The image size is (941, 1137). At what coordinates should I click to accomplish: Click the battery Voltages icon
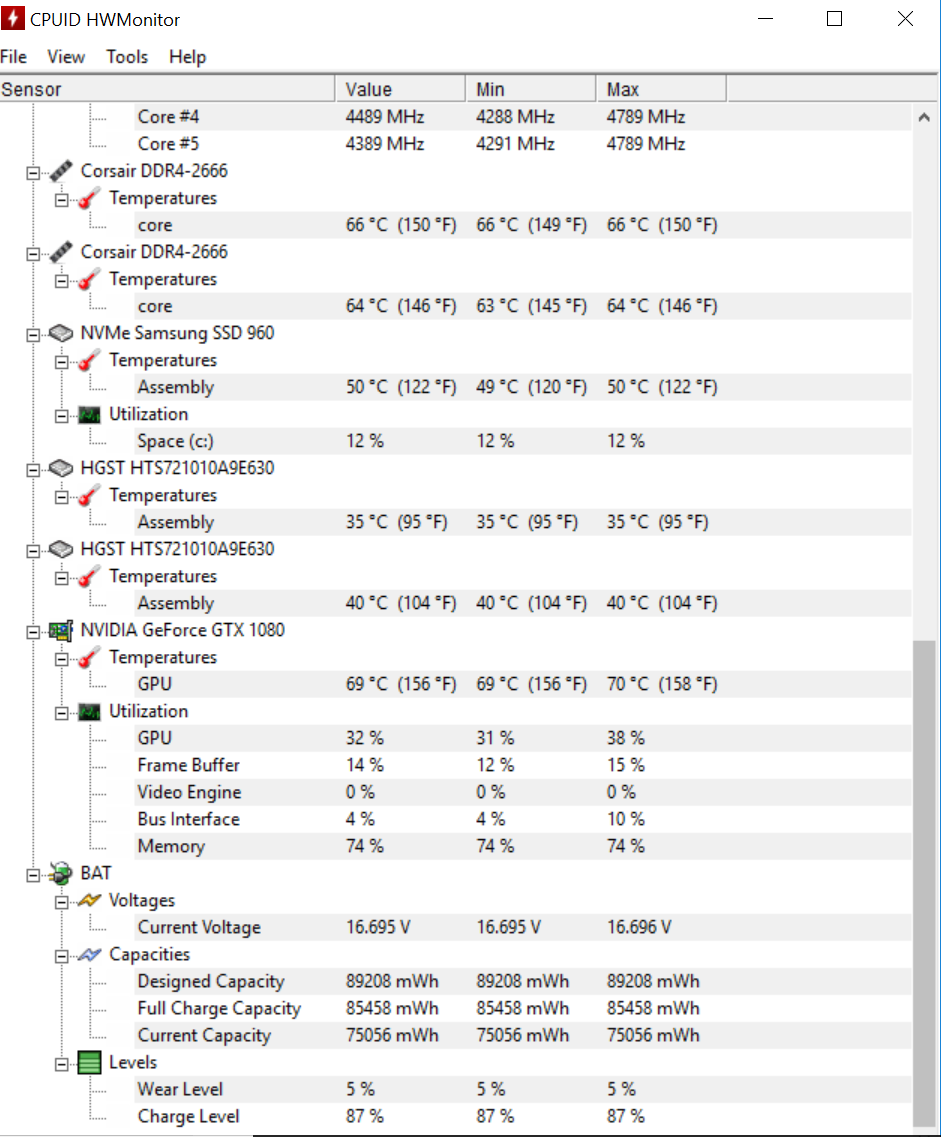[x=90, y=900]
